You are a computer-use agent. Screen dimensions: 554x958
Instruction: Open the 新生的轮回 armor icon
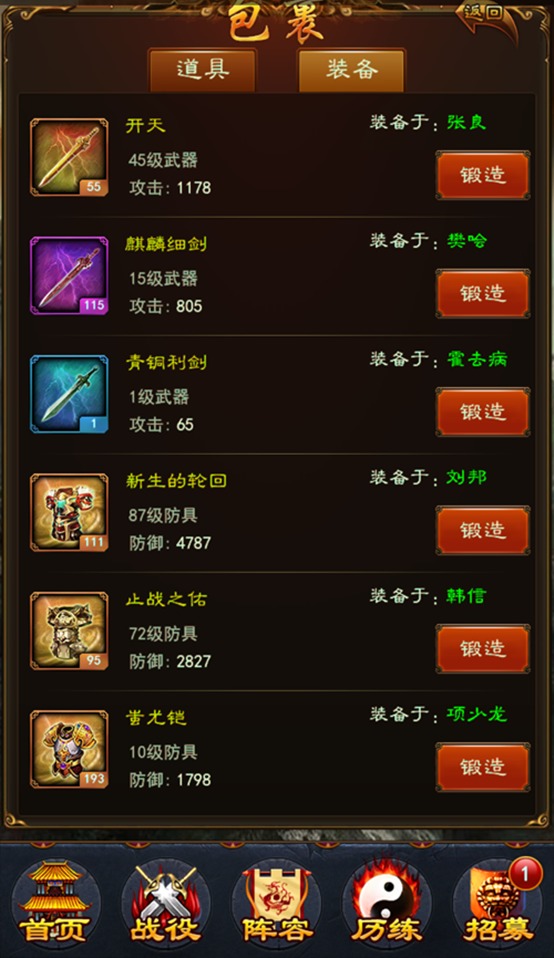(69, 513)
